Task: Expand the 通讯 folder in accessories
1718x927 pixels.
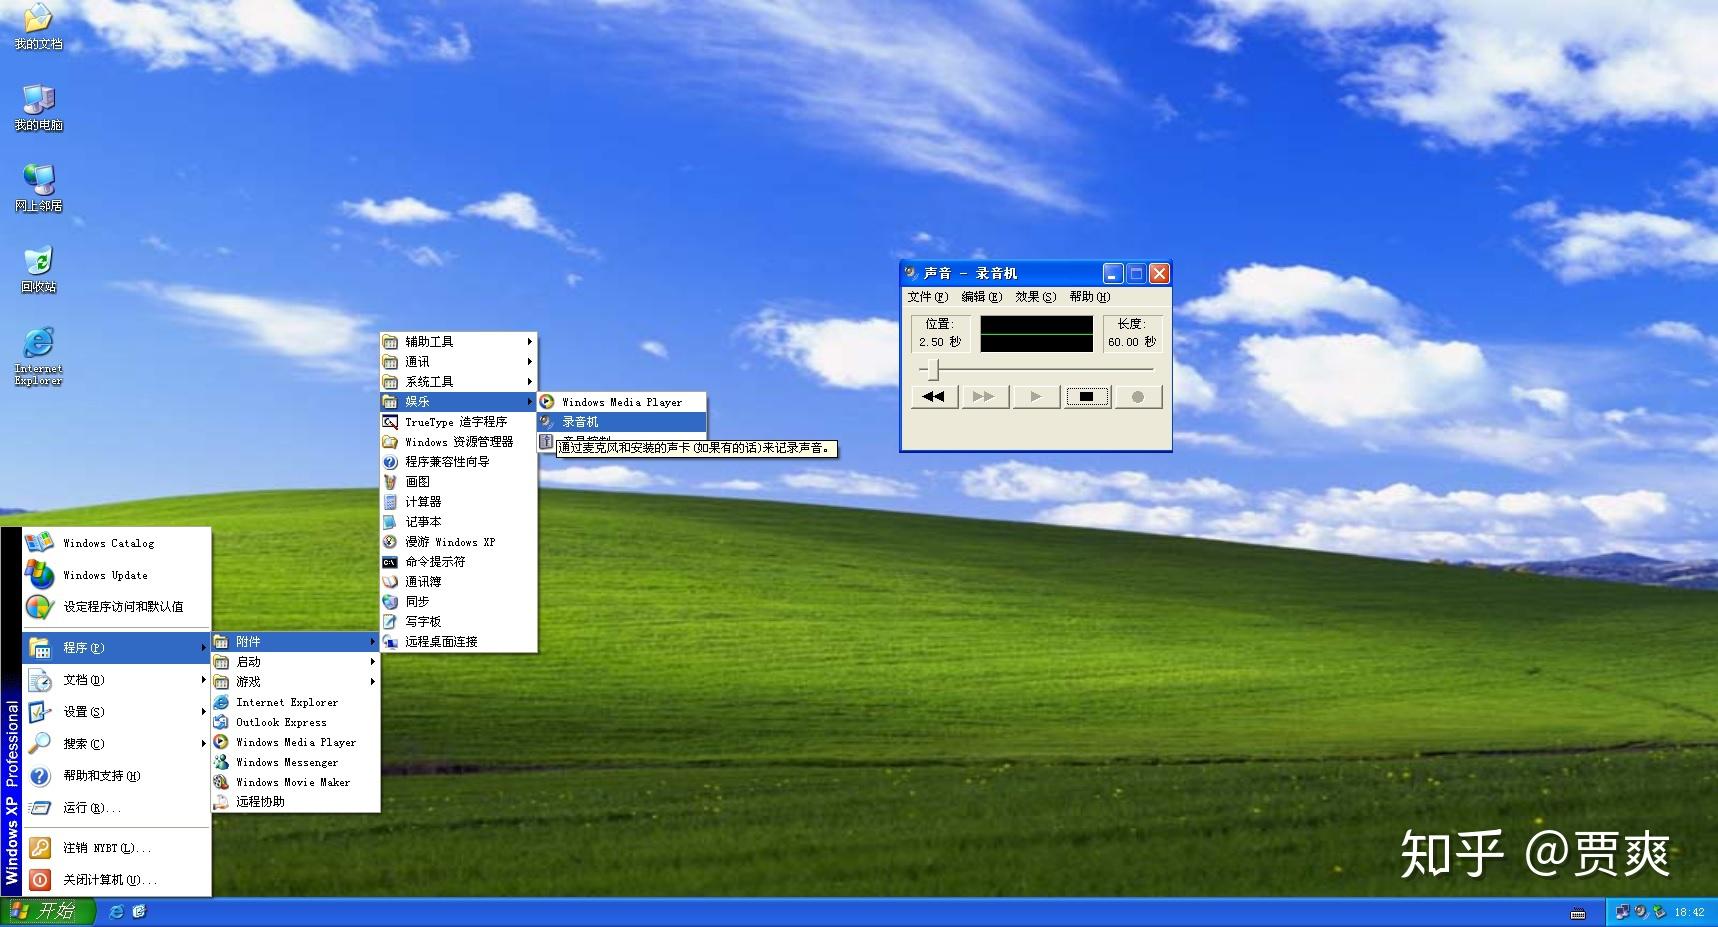Action: (x=459, y=362)
